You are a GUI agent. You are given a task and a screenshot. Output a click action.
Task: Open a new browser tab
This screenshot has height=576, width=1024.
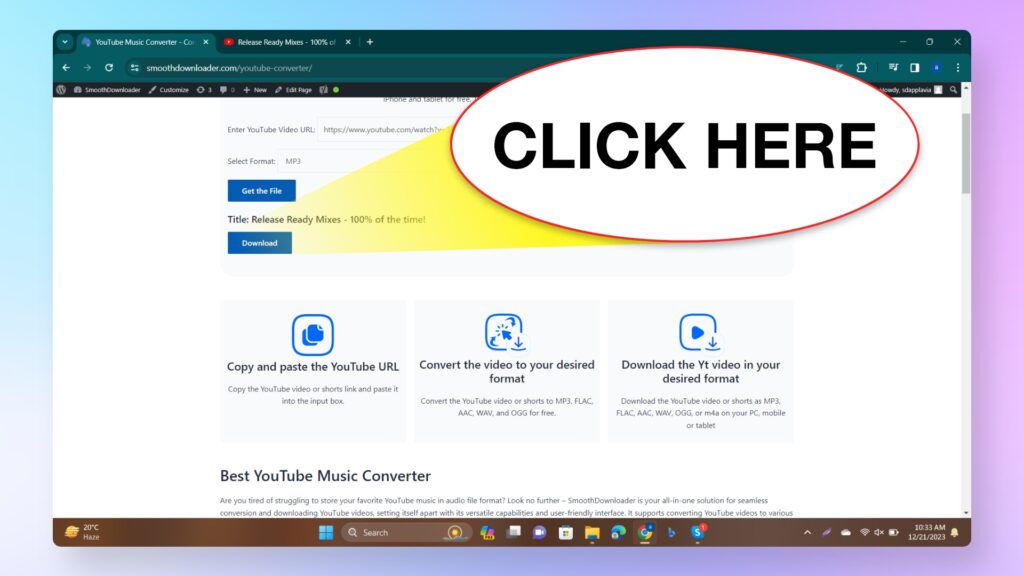pyautogui.click(x=370, y=42)
